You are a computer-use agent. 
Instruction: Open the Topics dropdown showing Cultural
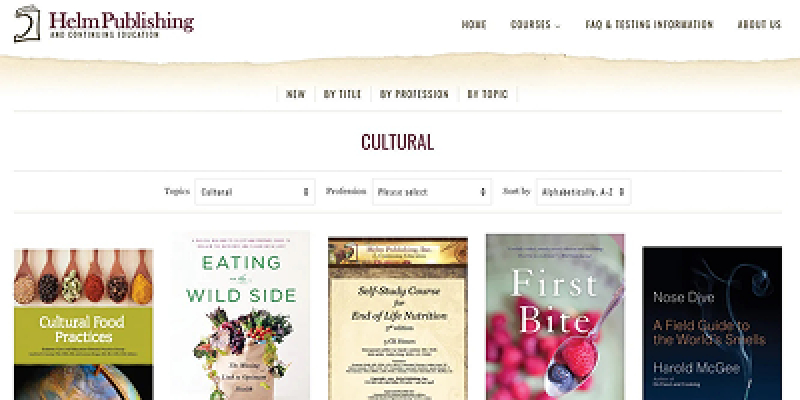[x=255, y=192]
